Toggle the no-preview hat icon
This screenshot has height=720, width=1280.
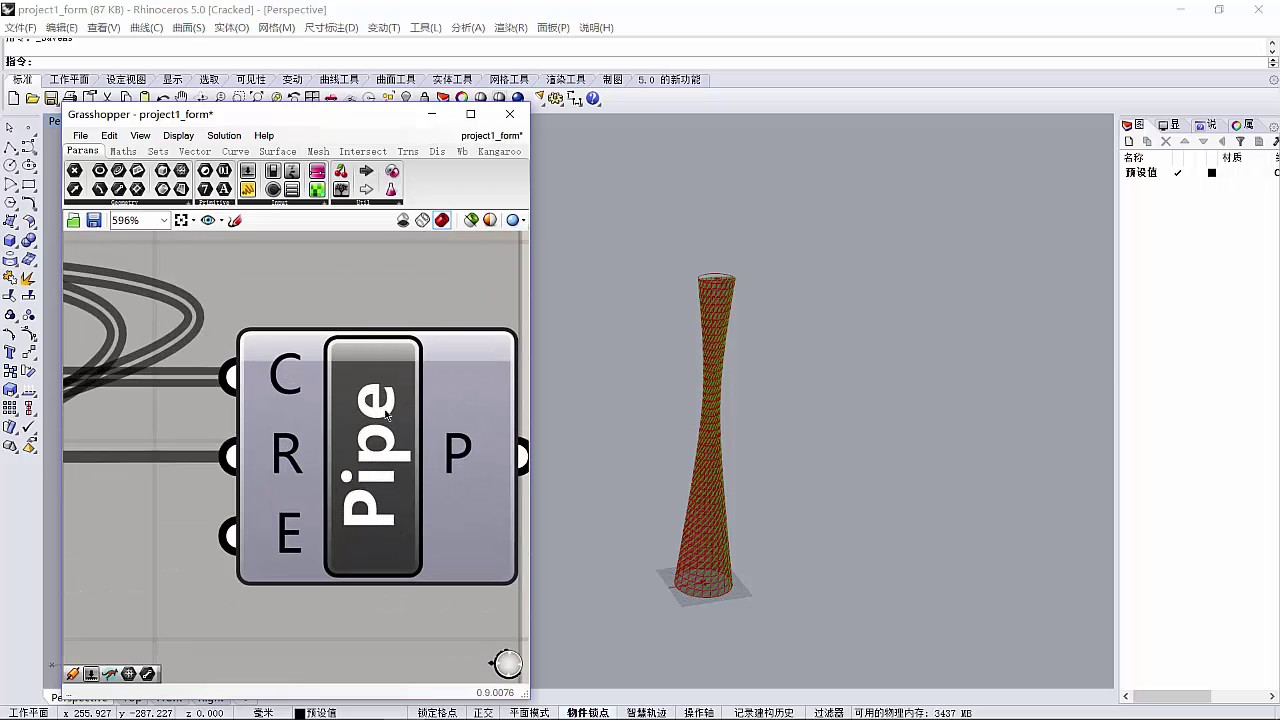point(403,220)
